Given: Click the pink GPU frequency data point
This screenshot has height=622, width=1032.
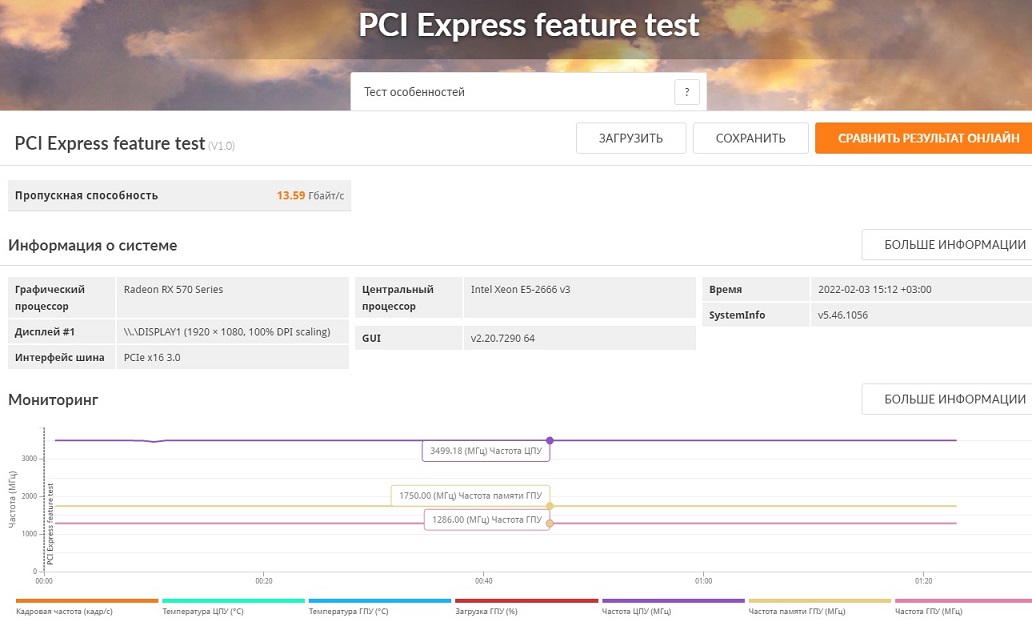Looking at the screenshot, I should tap(549, 523).
